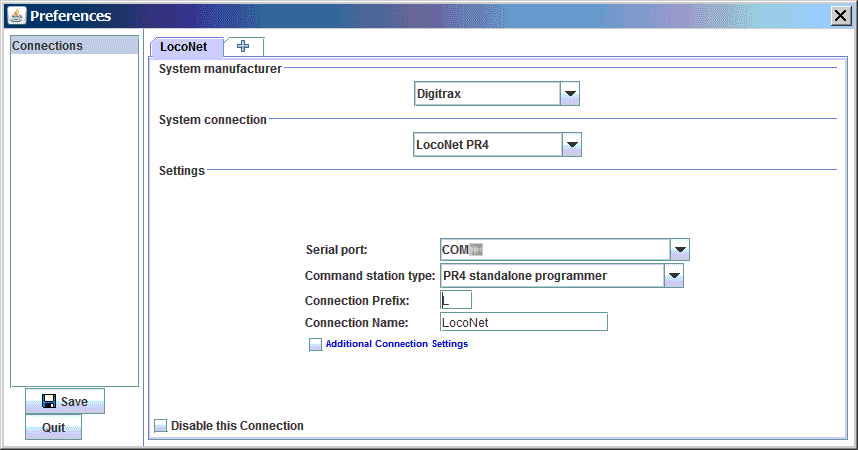The image size is (858, 450).
Task: Close the Preferences window
Action: [841, 16]
